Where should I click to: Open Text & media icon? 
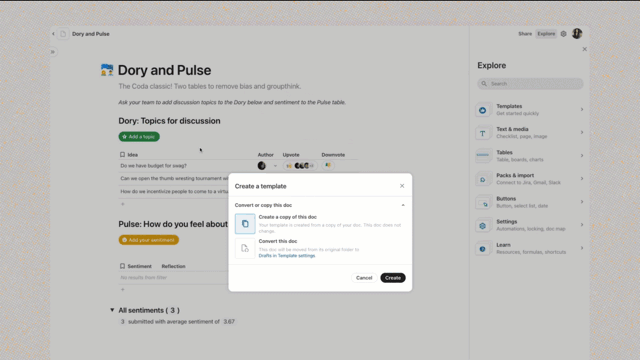tap(483, 133)
